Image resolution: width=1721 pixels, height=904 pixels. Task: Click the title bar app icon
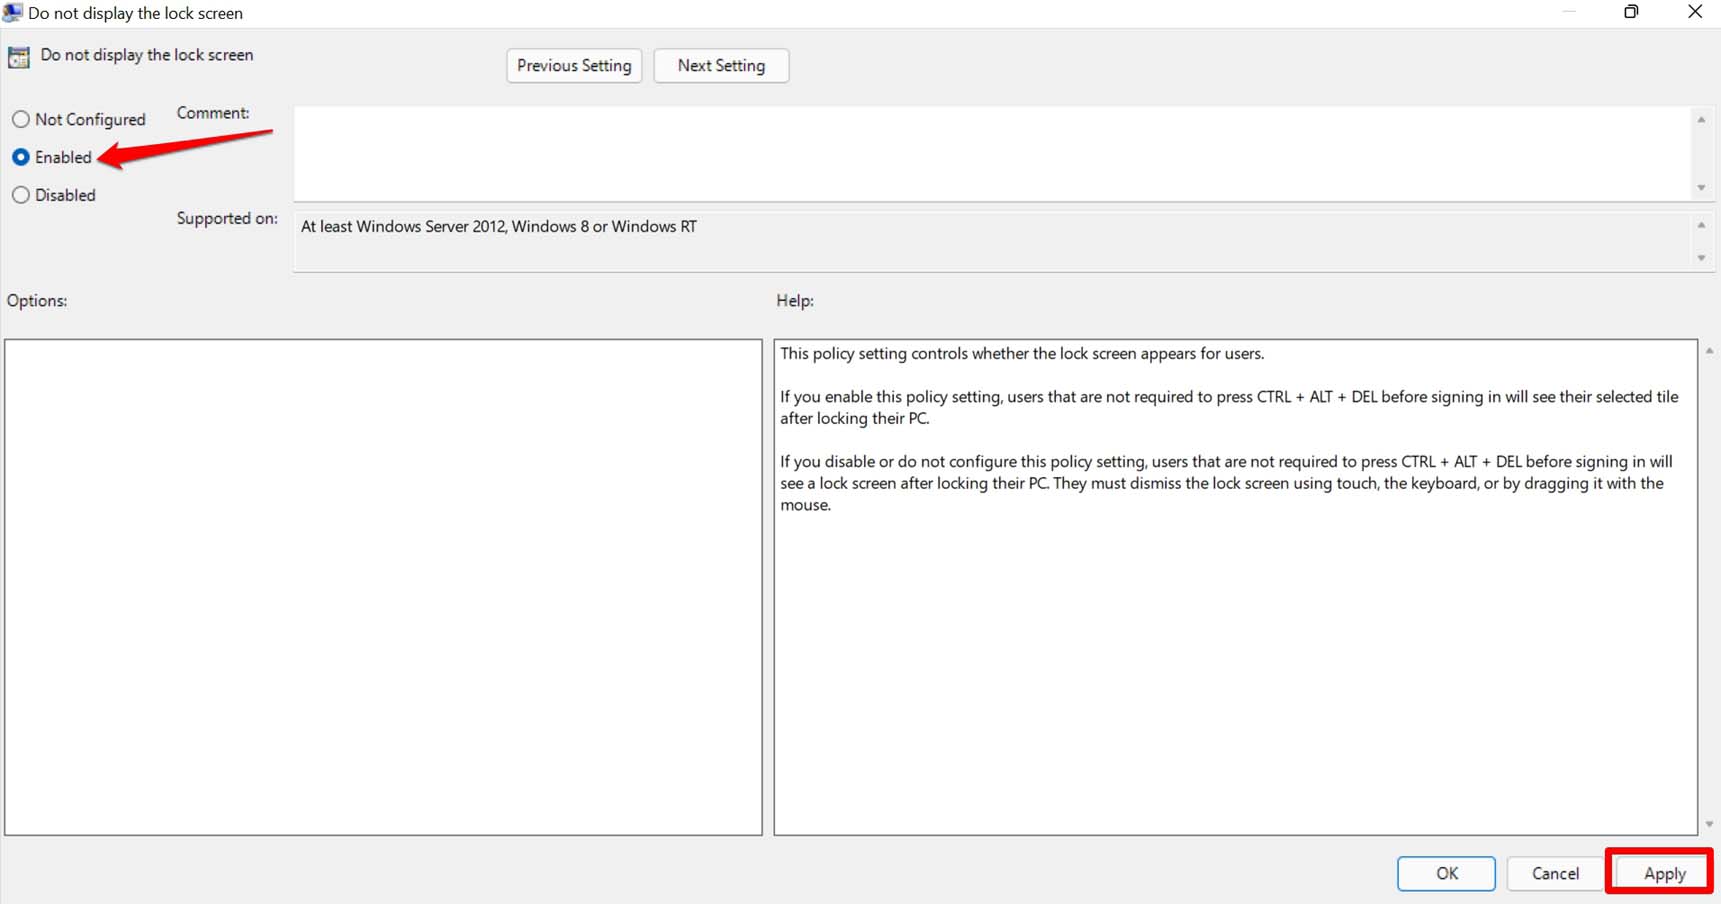(12, 13)
